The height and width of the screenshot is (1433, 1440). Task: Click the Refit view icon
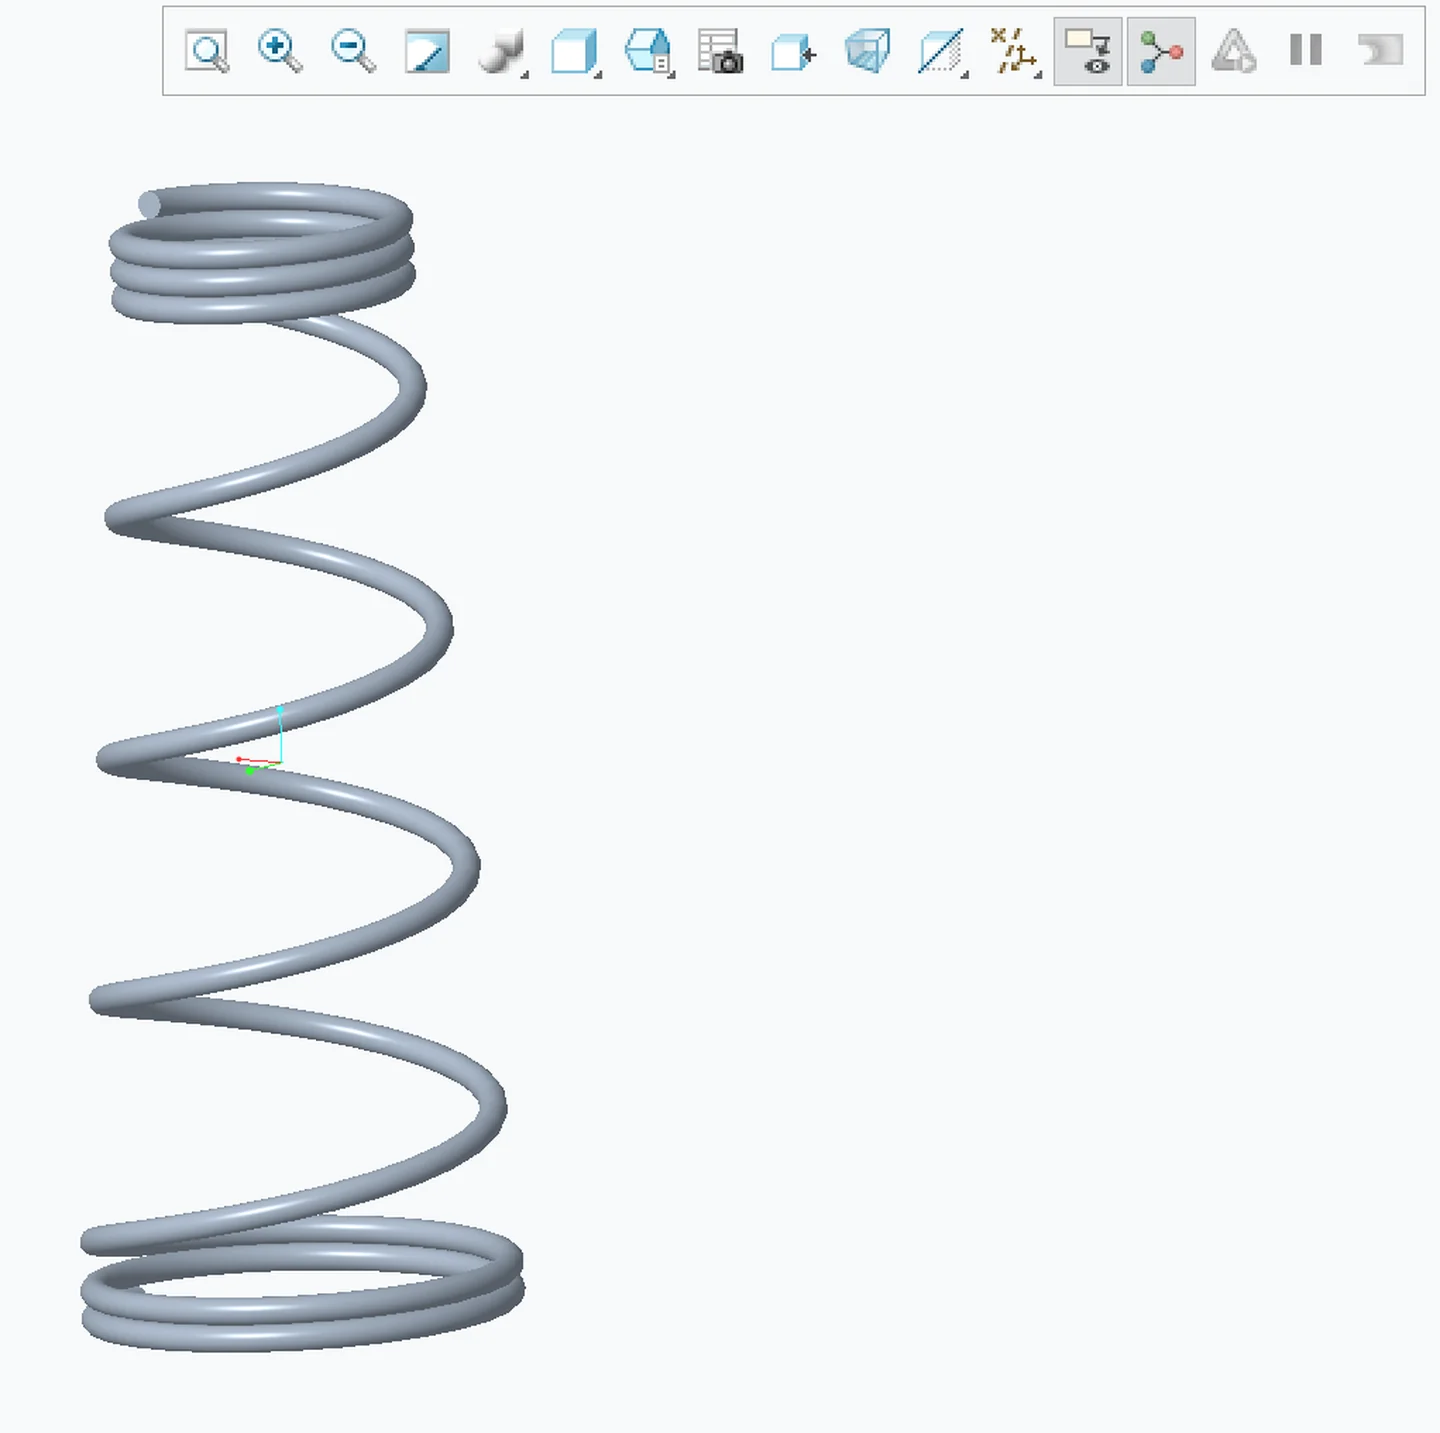(x=207, y=51)
